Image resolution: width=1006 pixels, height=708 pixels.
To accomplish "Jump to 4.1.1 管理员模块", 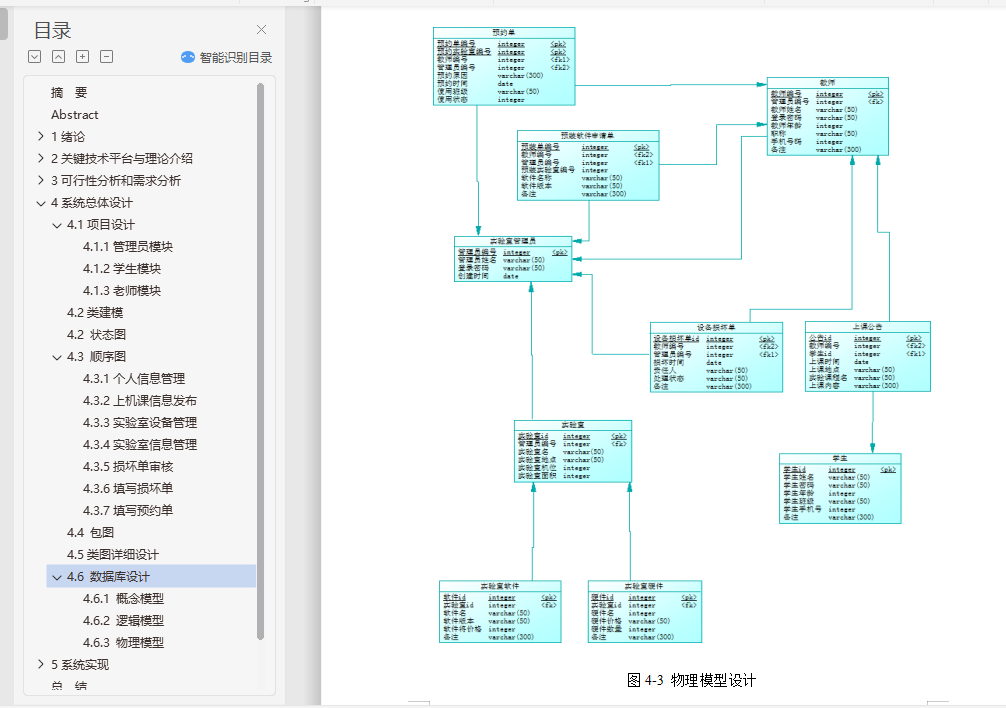I will pos(128,246).
